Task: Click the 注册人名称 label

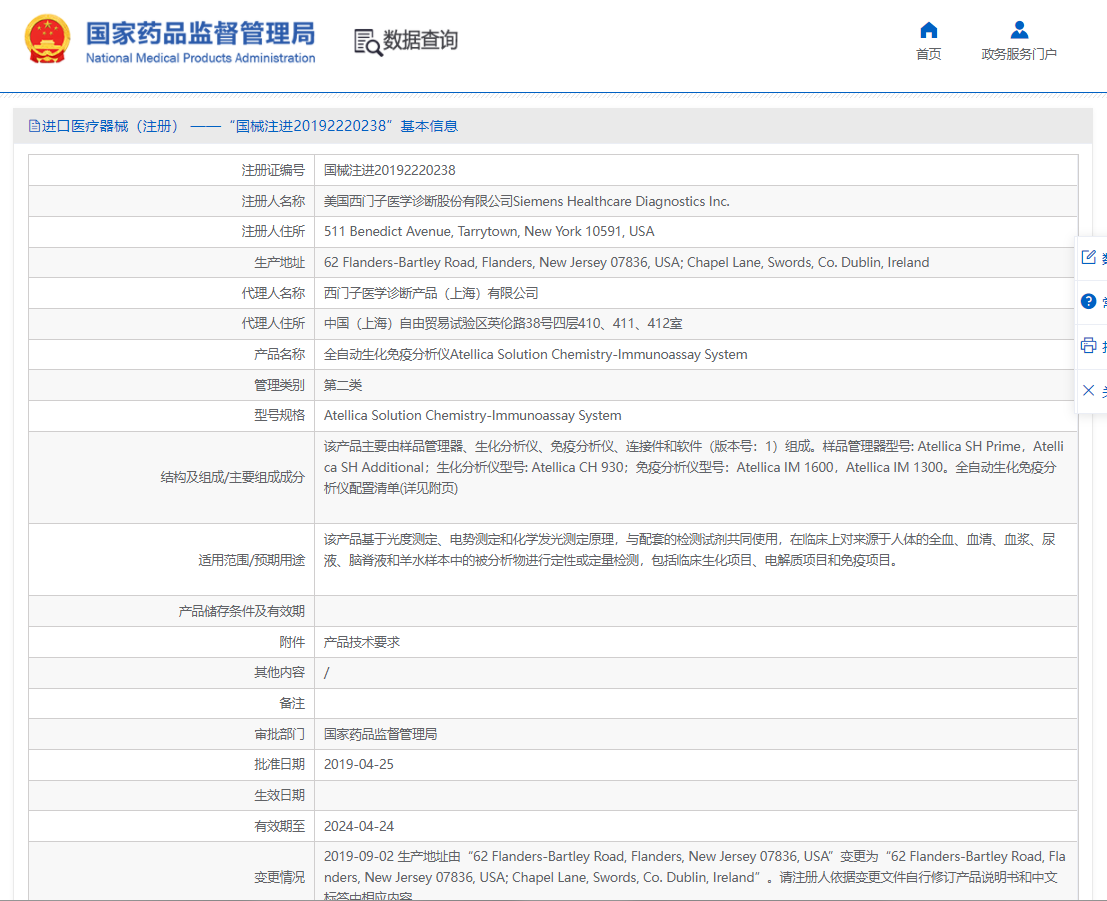Action: (273, 201)
